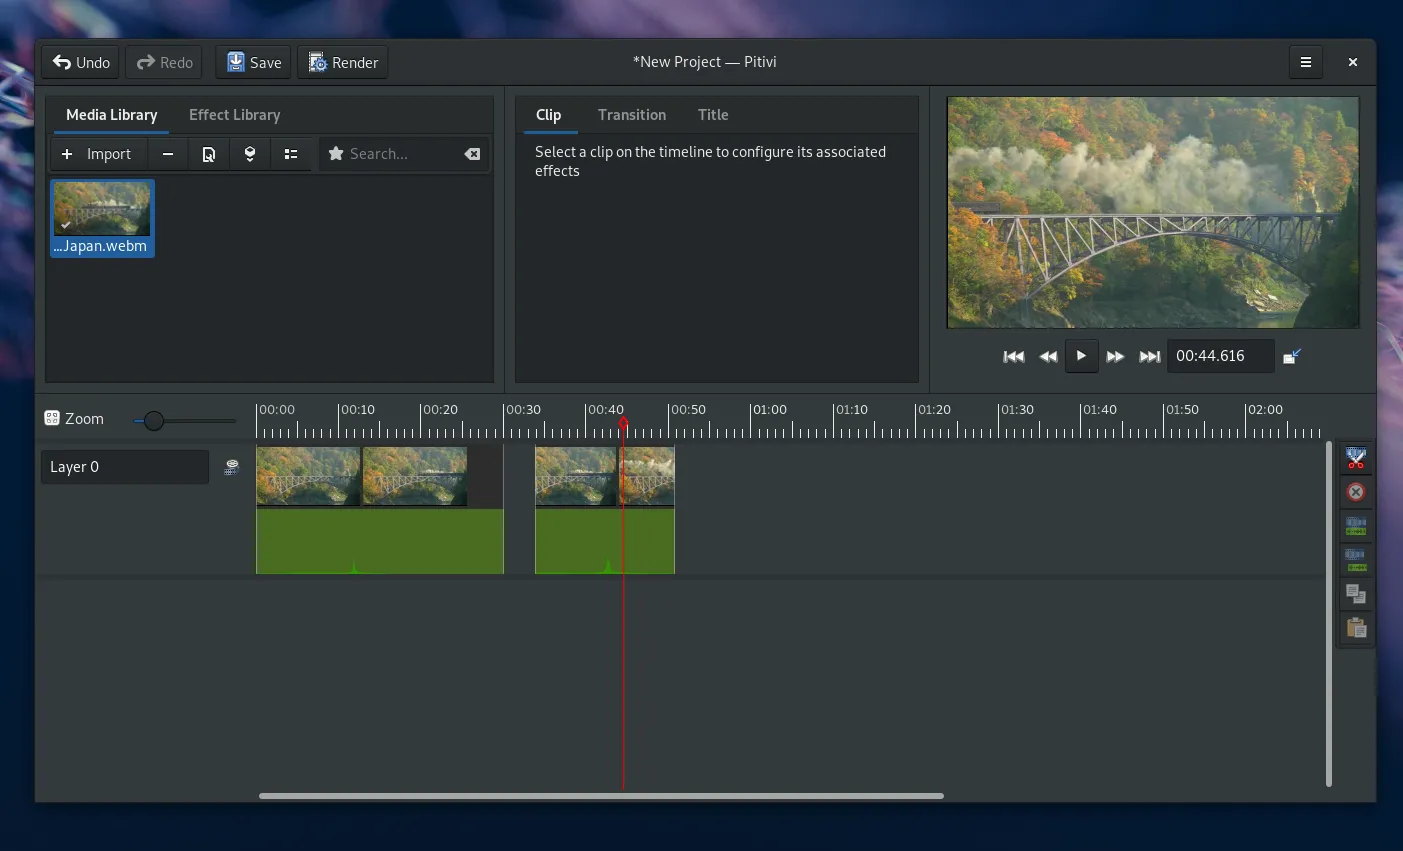Detach the viewer into separate window
The width and height of the screenshot is (1403, 851).
1292,356
